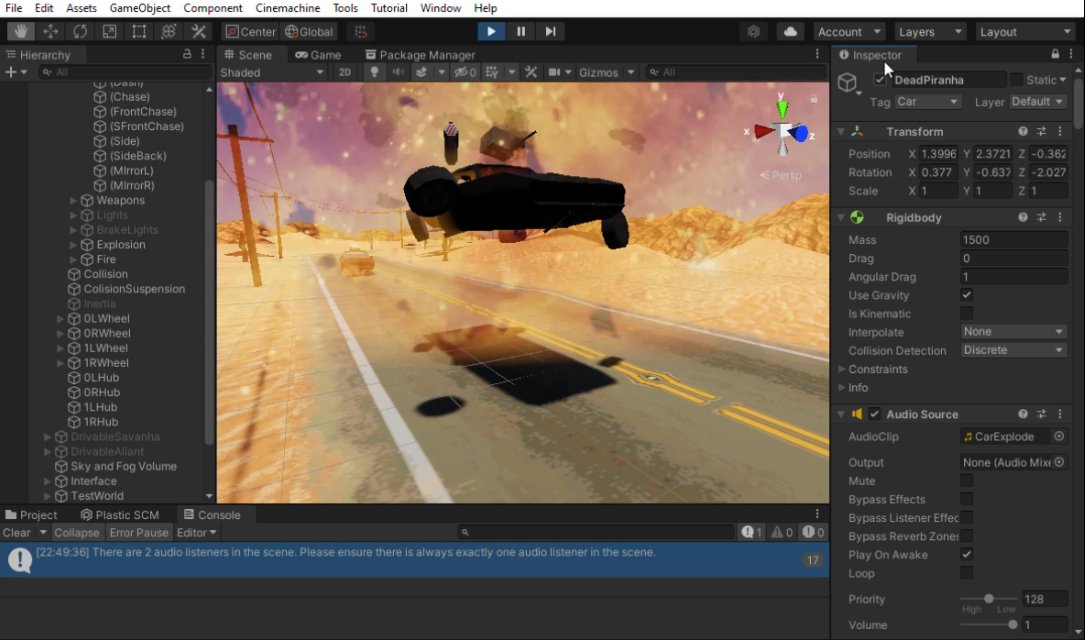Select the Rotate tool
The height and width of the screenshot is (640, 1085).
pos(78,31)
